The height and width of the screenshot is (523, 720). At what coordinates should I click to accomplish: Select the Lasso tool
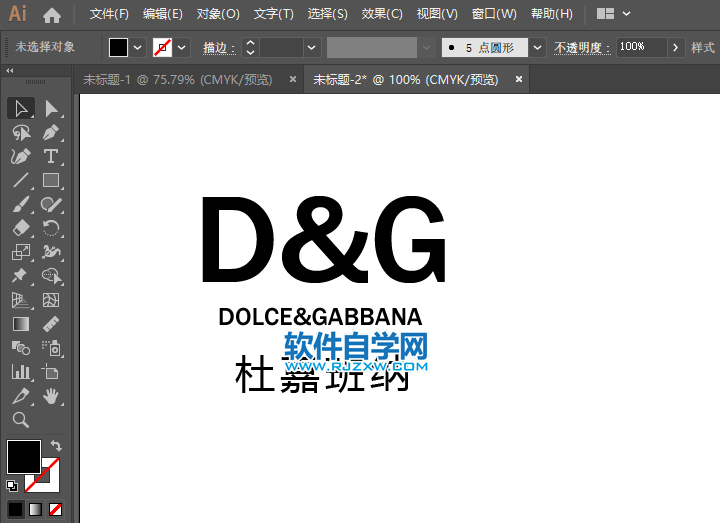pyautogui.click(x=21, y=133)
